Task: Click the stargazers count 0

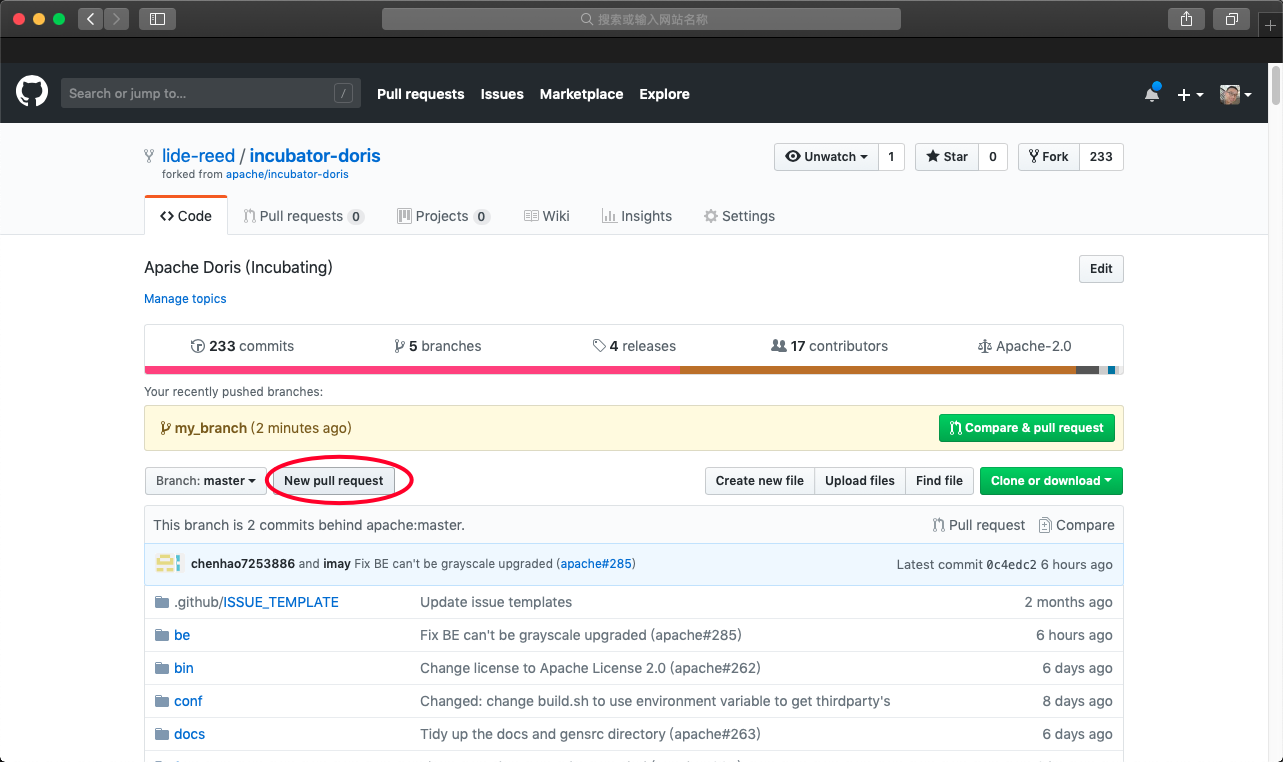Action: (x=992, y=157)
